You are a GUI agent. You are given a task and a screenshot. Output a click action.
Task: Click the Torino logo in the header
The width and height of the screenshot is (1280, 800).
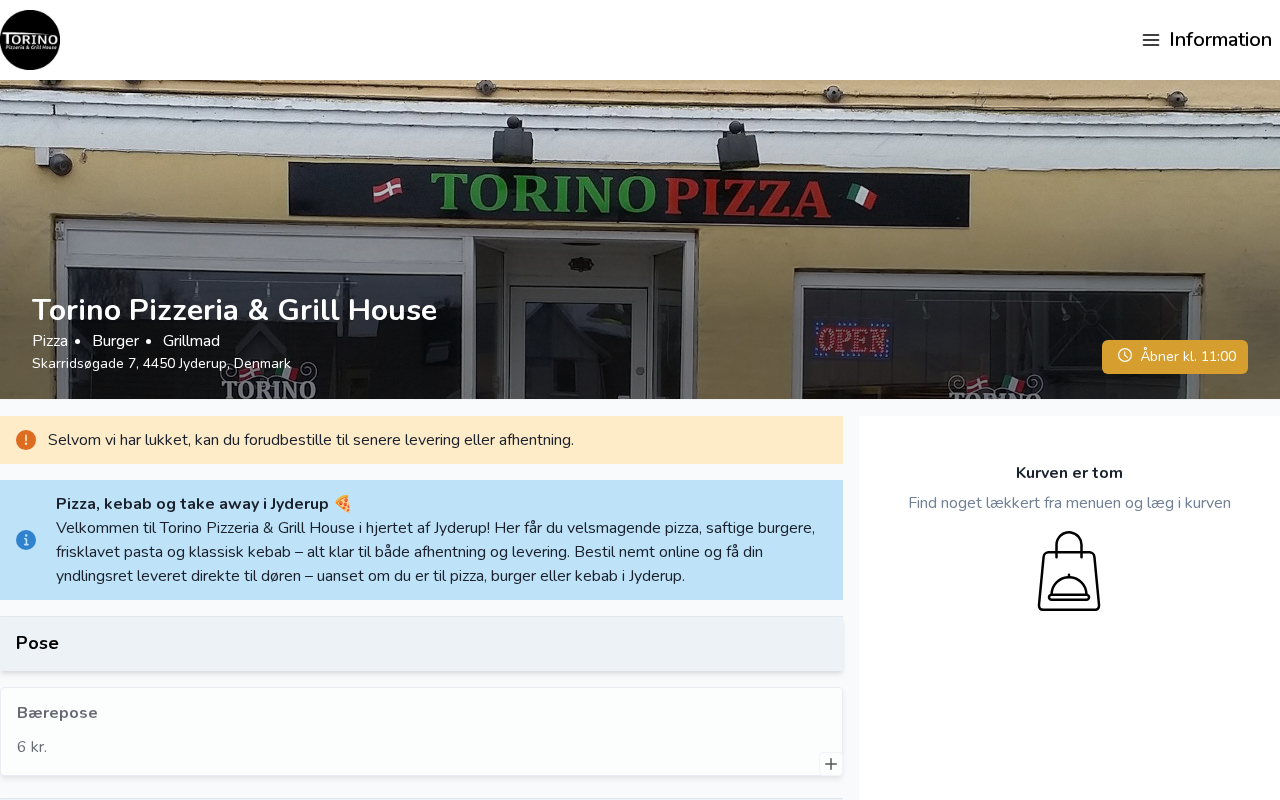(30, 40)
